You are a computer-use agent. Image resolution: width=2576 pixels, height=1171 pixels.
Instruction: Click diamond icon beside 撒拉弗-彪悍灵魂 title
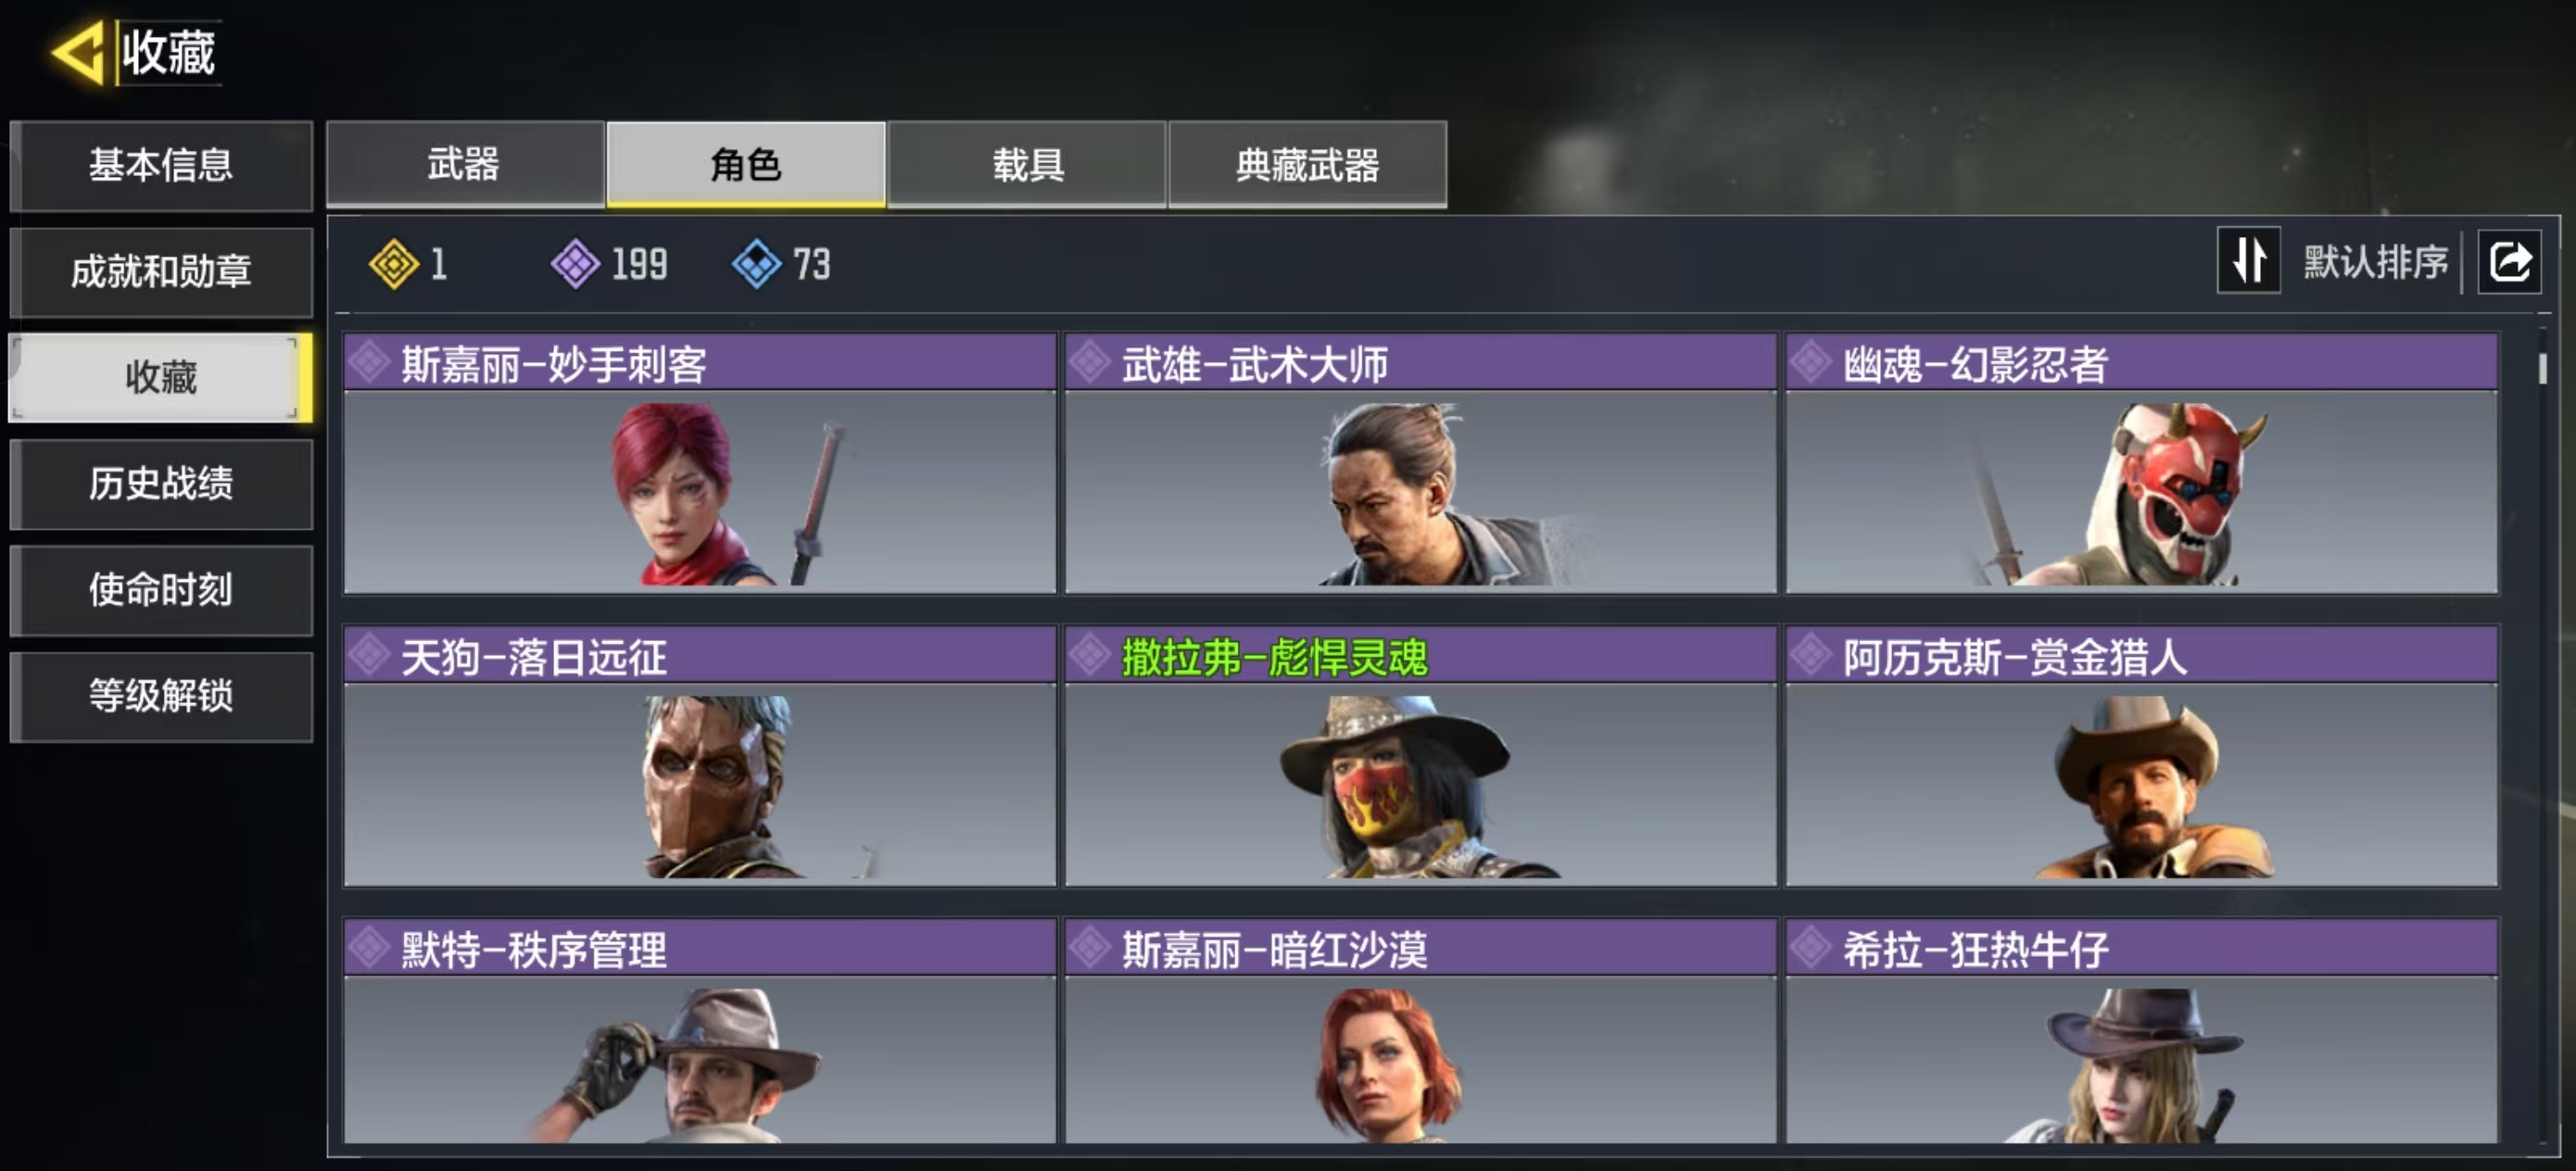coord(1090,656)
